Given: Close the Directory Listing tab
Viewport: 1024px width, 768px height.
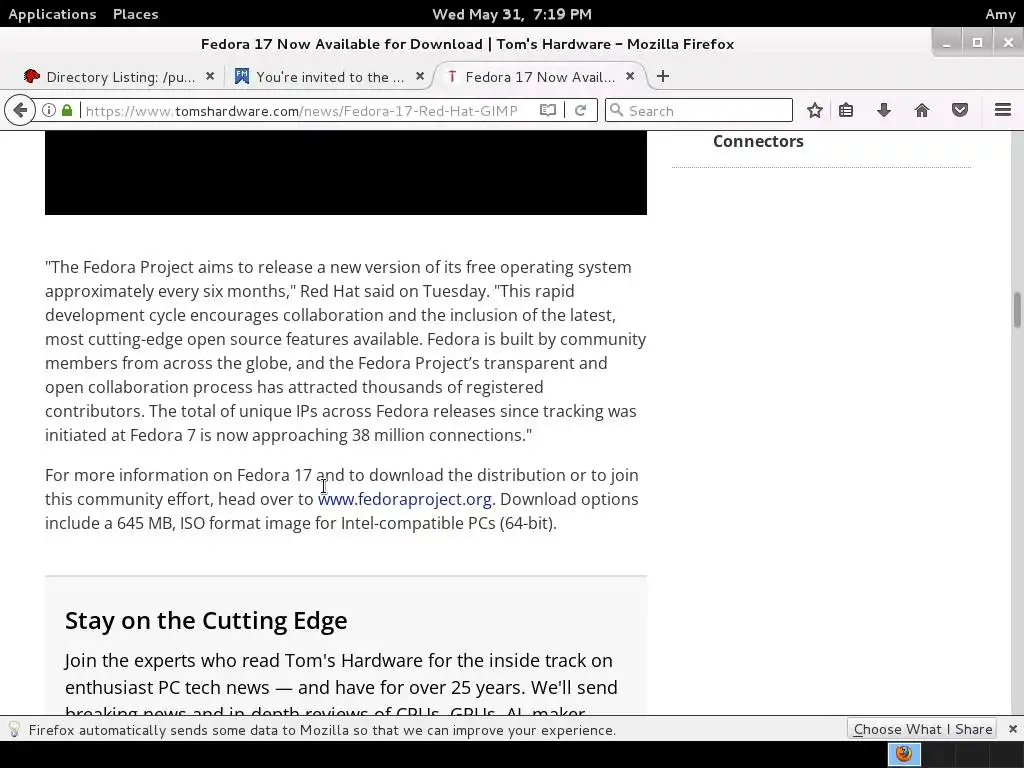Looking at the screenshot, I should pyautogui.click(x=210, y=76).
